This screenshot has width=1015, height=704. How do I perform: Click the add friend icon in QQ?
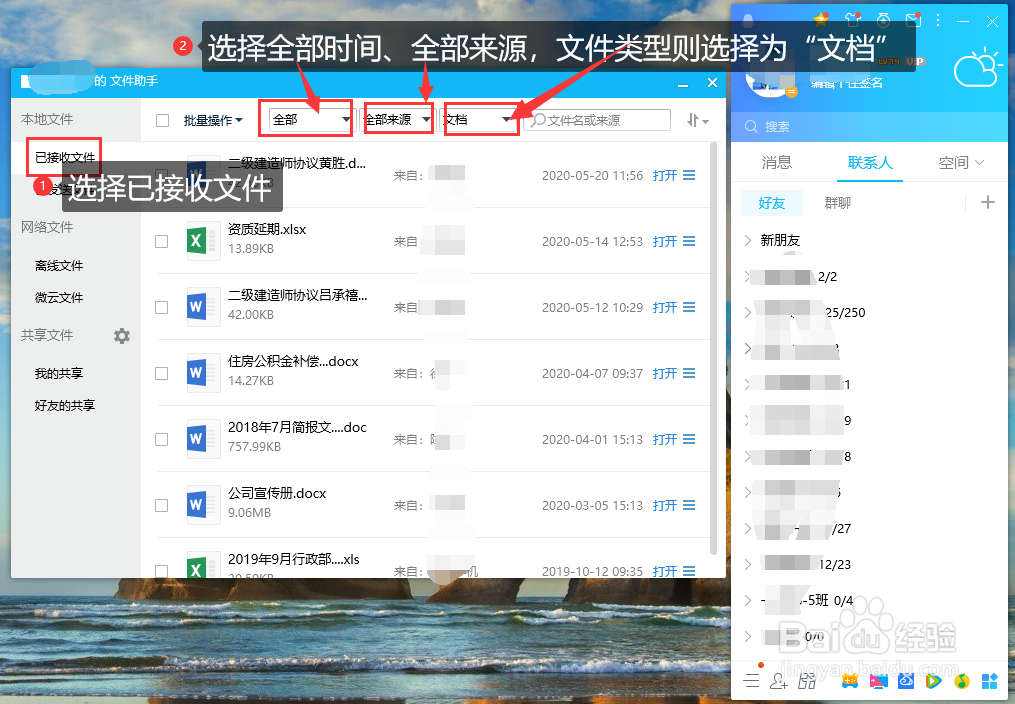(779, 681)
